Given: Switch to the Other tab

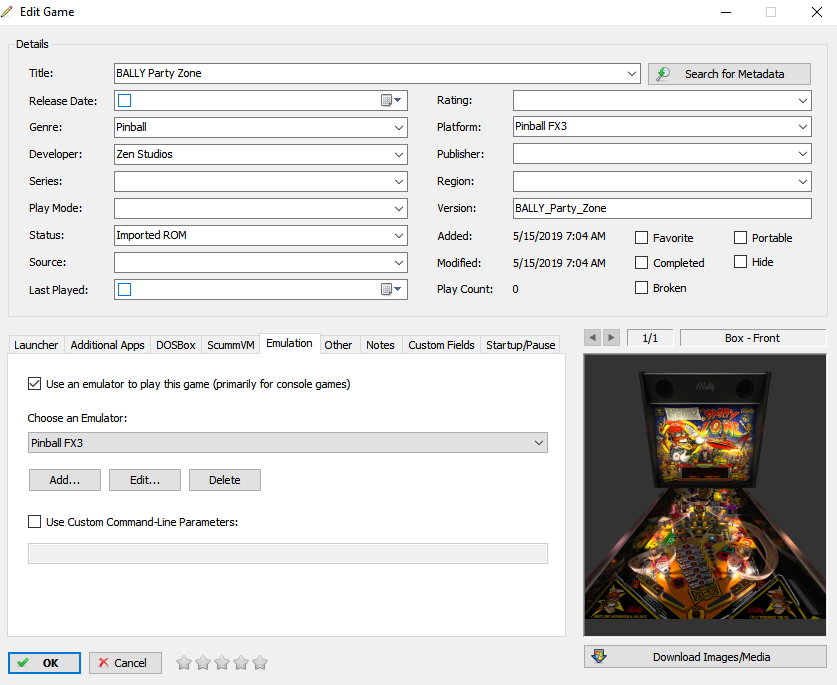Looking at the screenshot, I should (x=338, y=345).
